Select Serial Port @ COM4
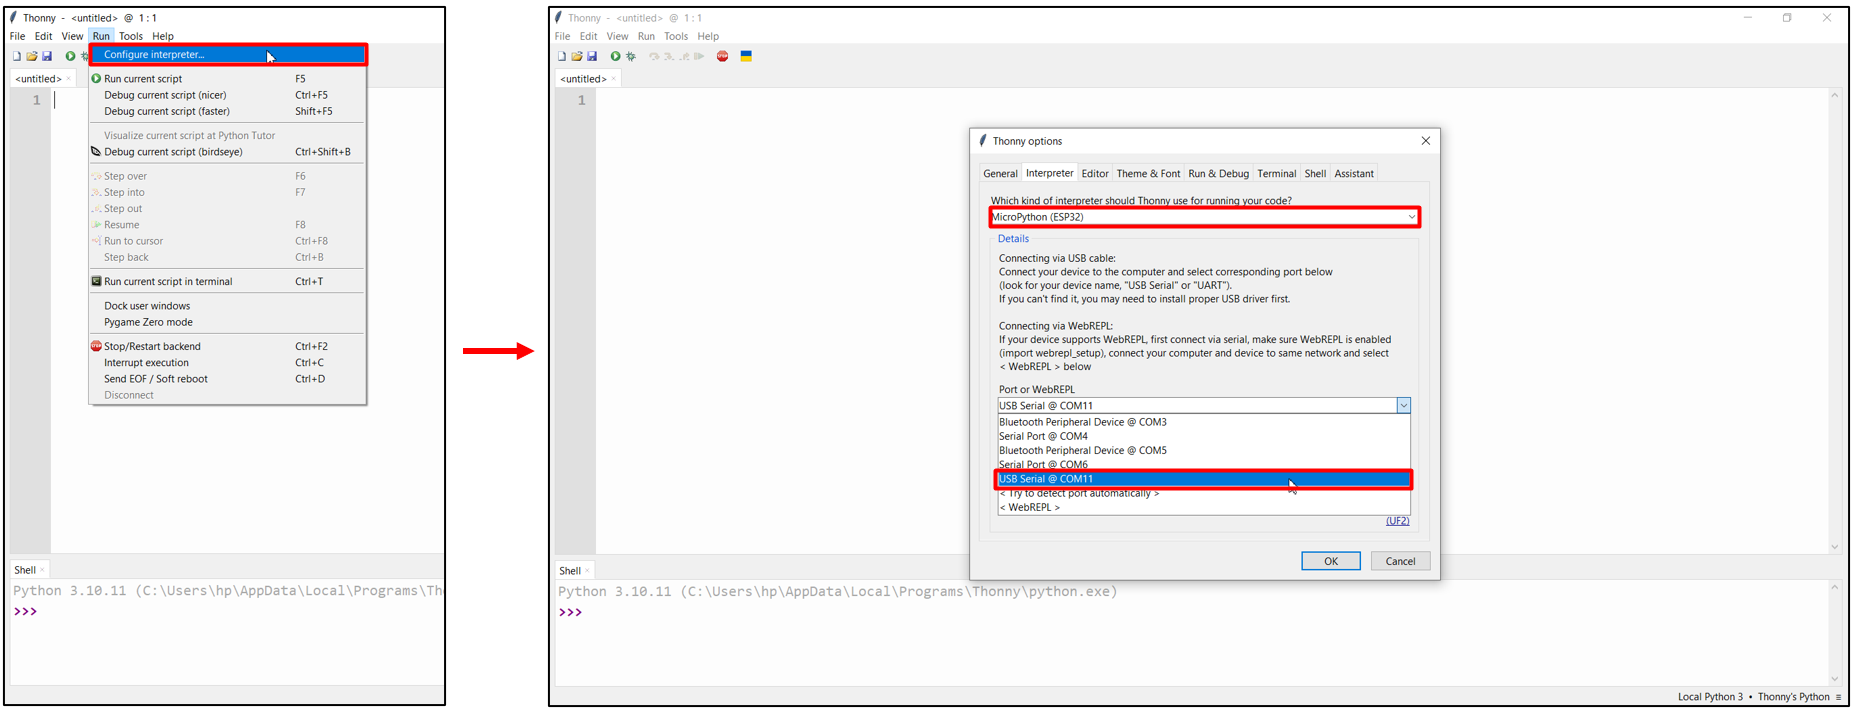This screenshot has width=1856, height=713. [1204, 436]
